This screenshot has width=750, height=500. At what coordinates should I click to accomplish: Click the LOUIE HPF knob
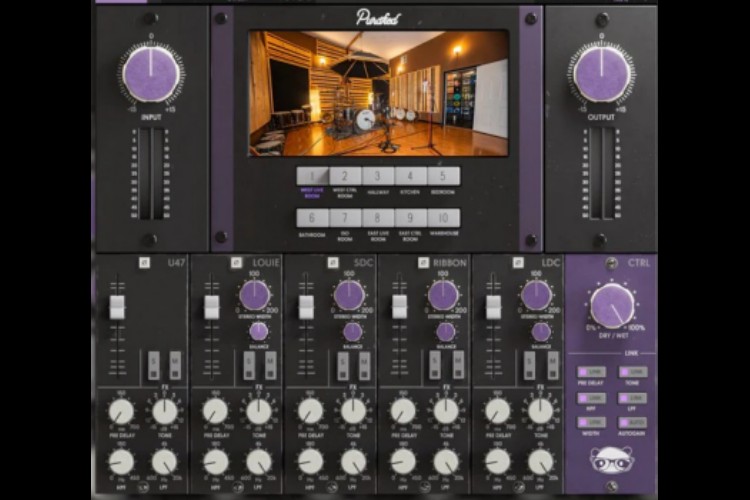(216, 462)
